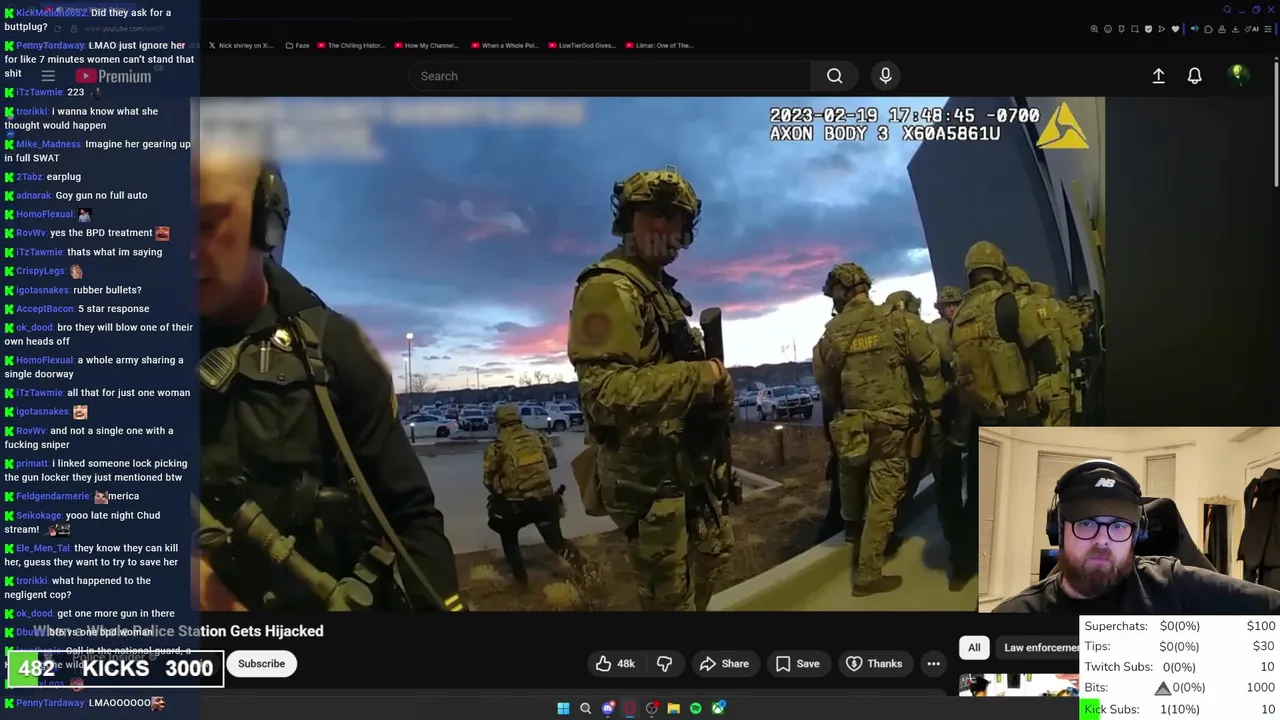This screenshot has height=720, width=1280.
Task: Click chat username 'AcceptBacon'
Action: [45, 309]
